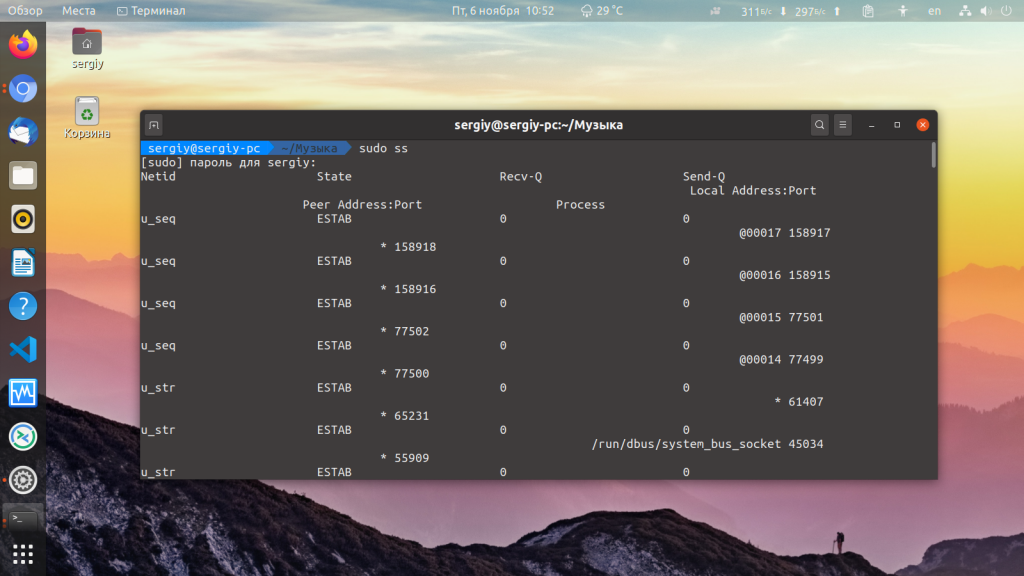
Task: Open the terminal search (magnifier icon)
Action: (x=819, y=124)
